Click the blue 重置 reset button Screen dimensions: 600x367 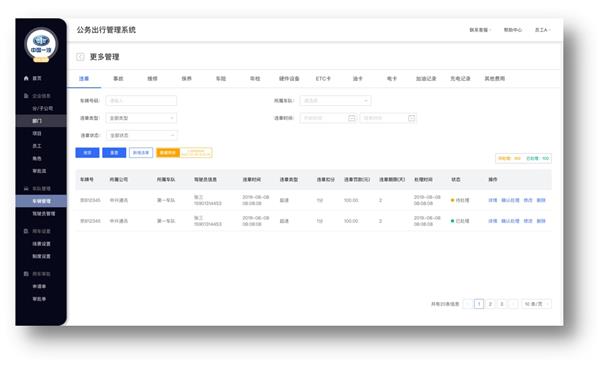[x=114, y=153]
